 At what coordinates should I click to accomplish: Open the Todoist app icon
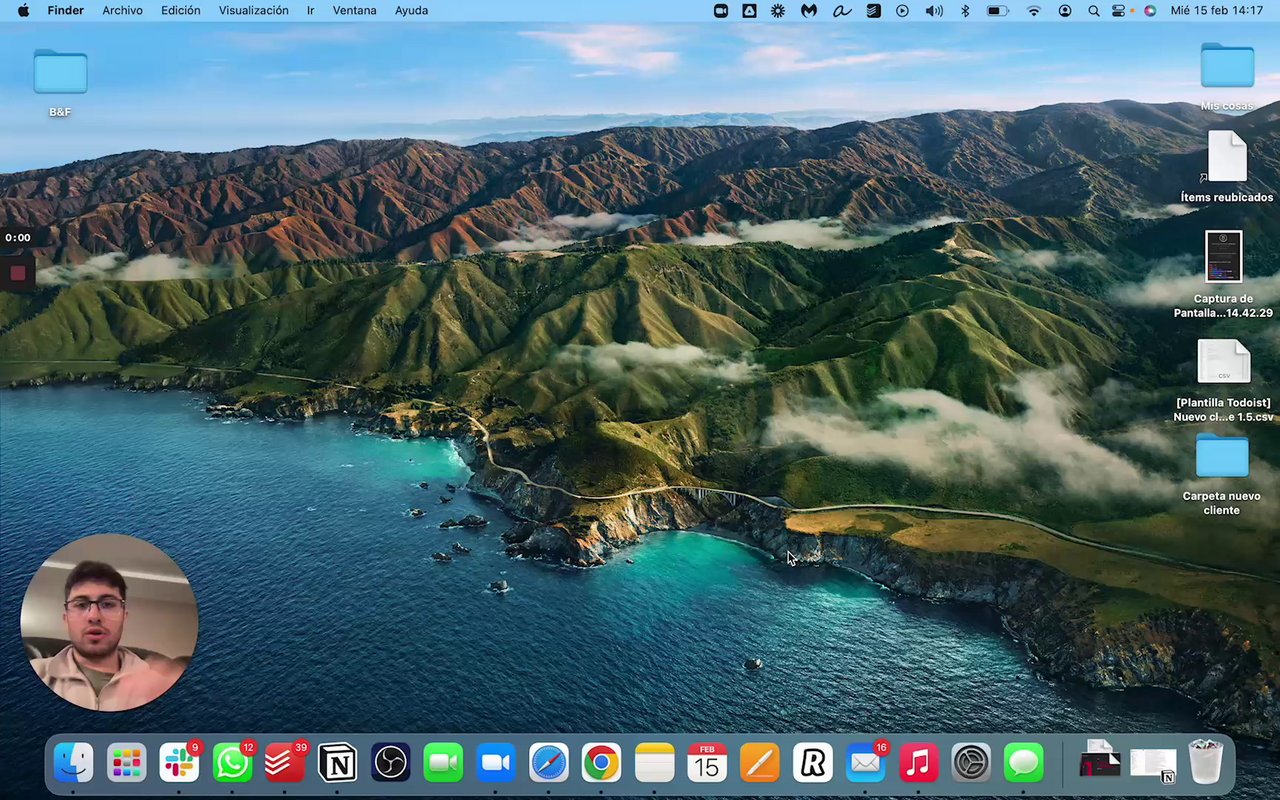coord(285,764)
